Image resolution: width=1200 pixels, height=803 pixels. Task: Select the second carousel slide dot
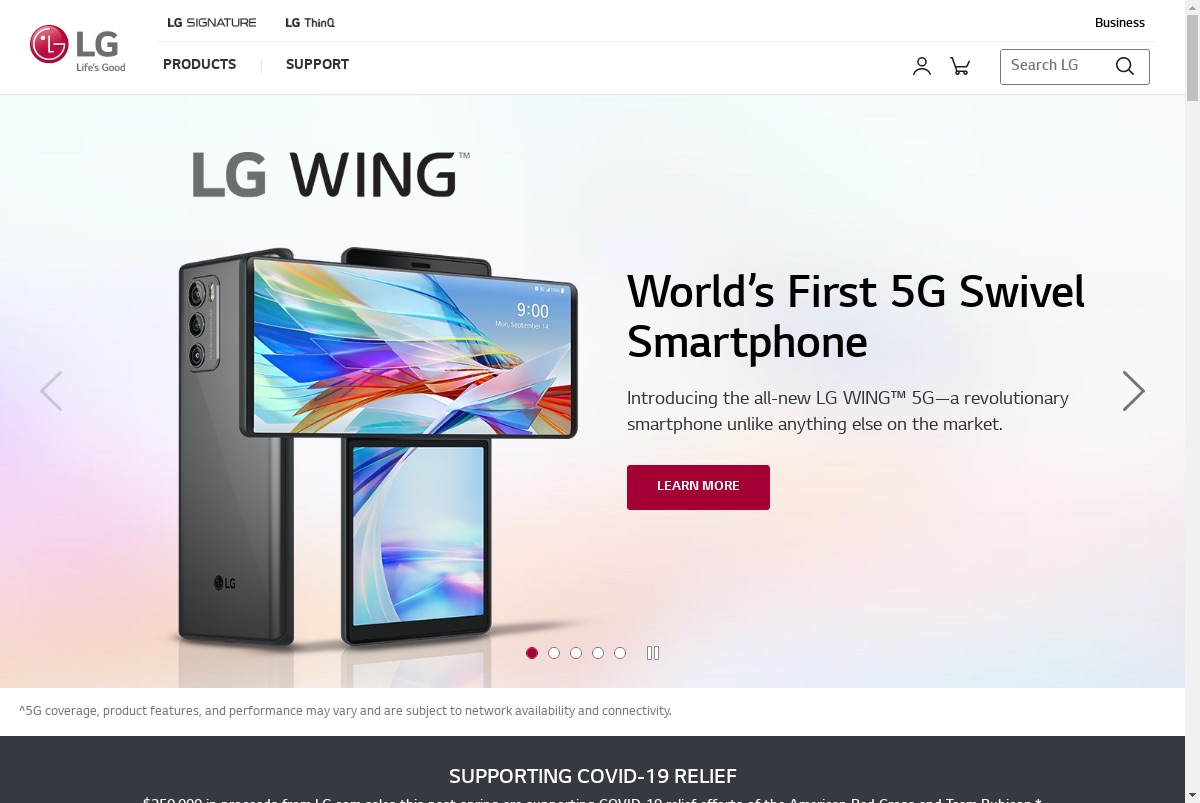tap(554, 653)
